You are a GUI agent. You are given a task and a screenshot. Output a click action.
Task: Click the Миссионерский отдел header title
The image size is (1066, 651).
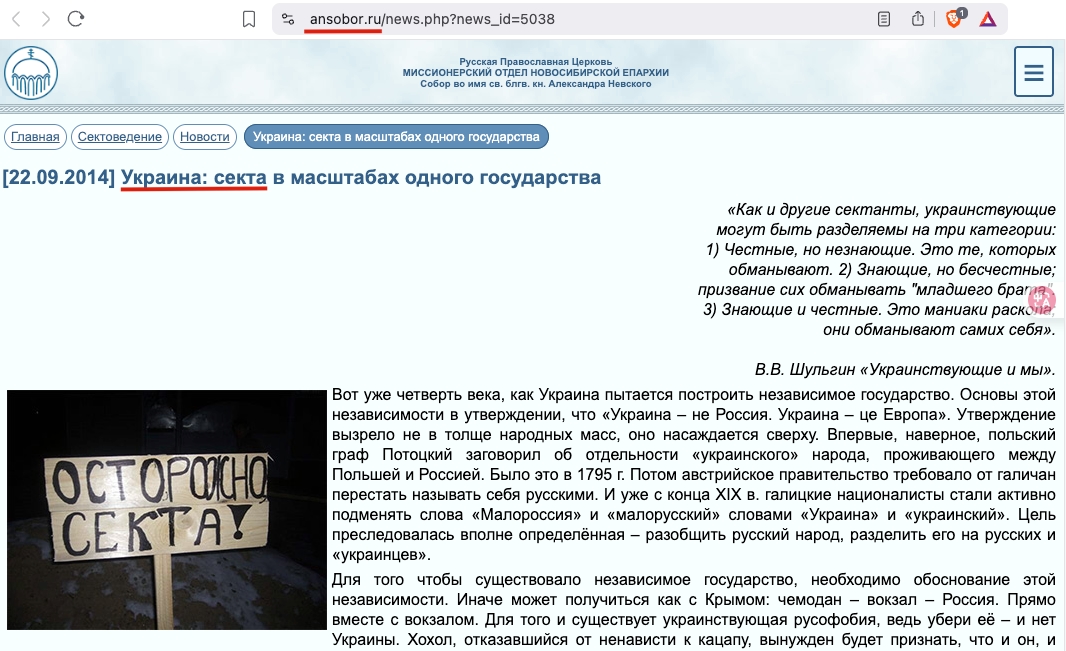point(536,73)
